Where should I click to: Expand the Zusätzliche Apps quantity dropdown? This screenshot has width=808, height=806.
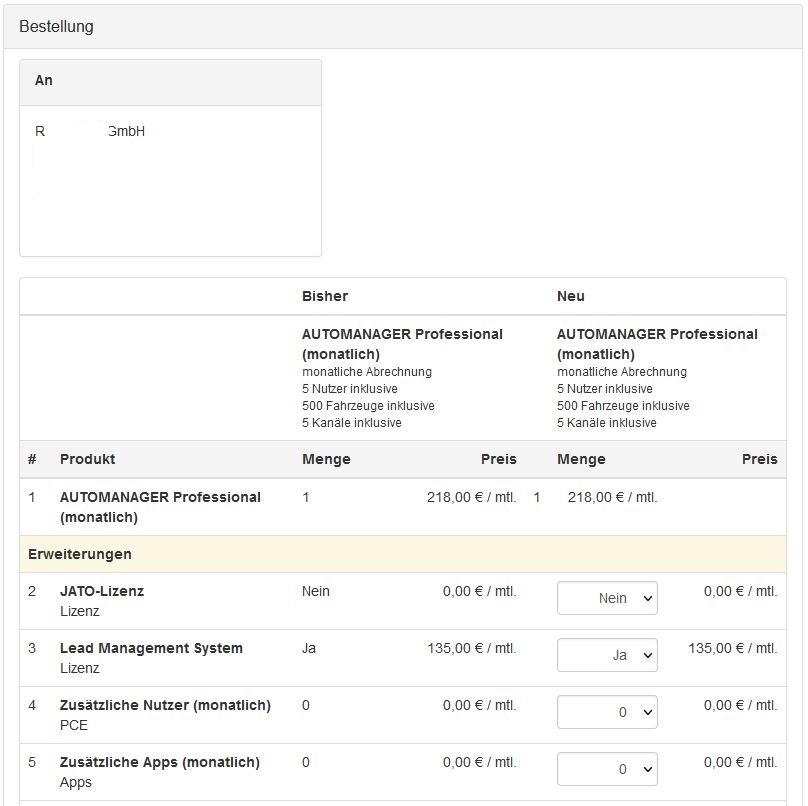[x=607, y=769]
